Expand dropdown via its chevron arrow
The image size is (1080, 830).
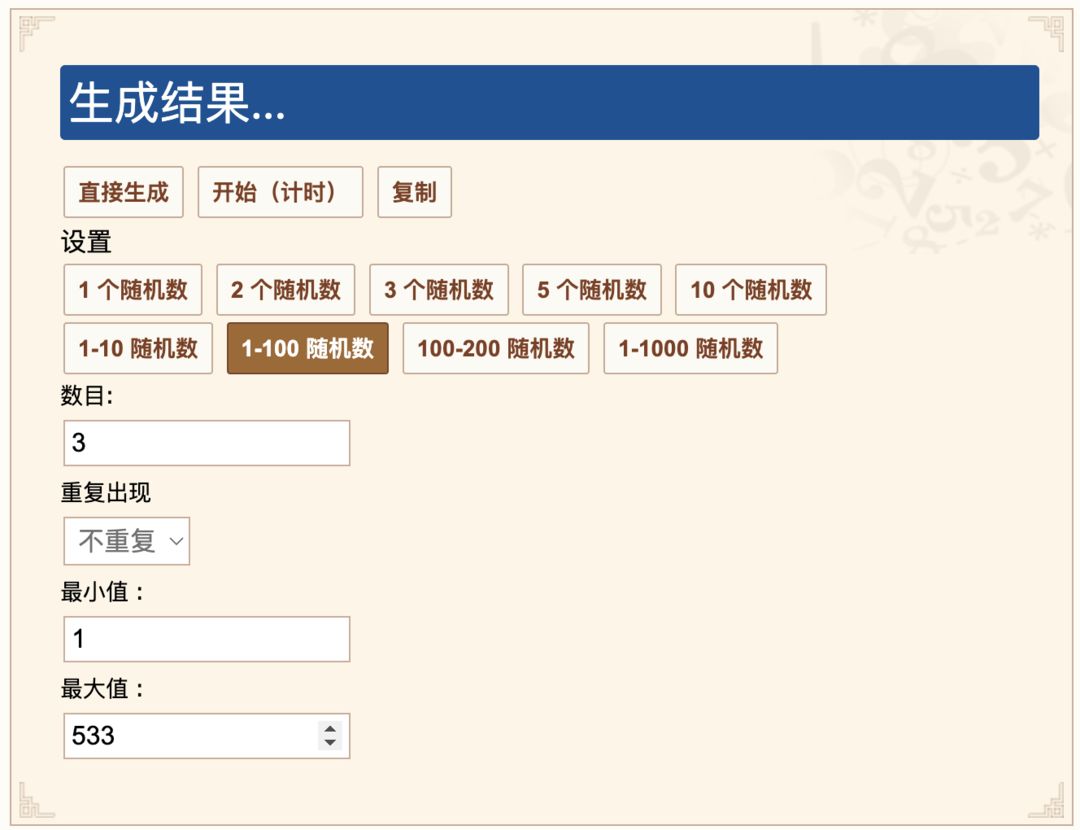pyautogui.click(x=176, y=541)
